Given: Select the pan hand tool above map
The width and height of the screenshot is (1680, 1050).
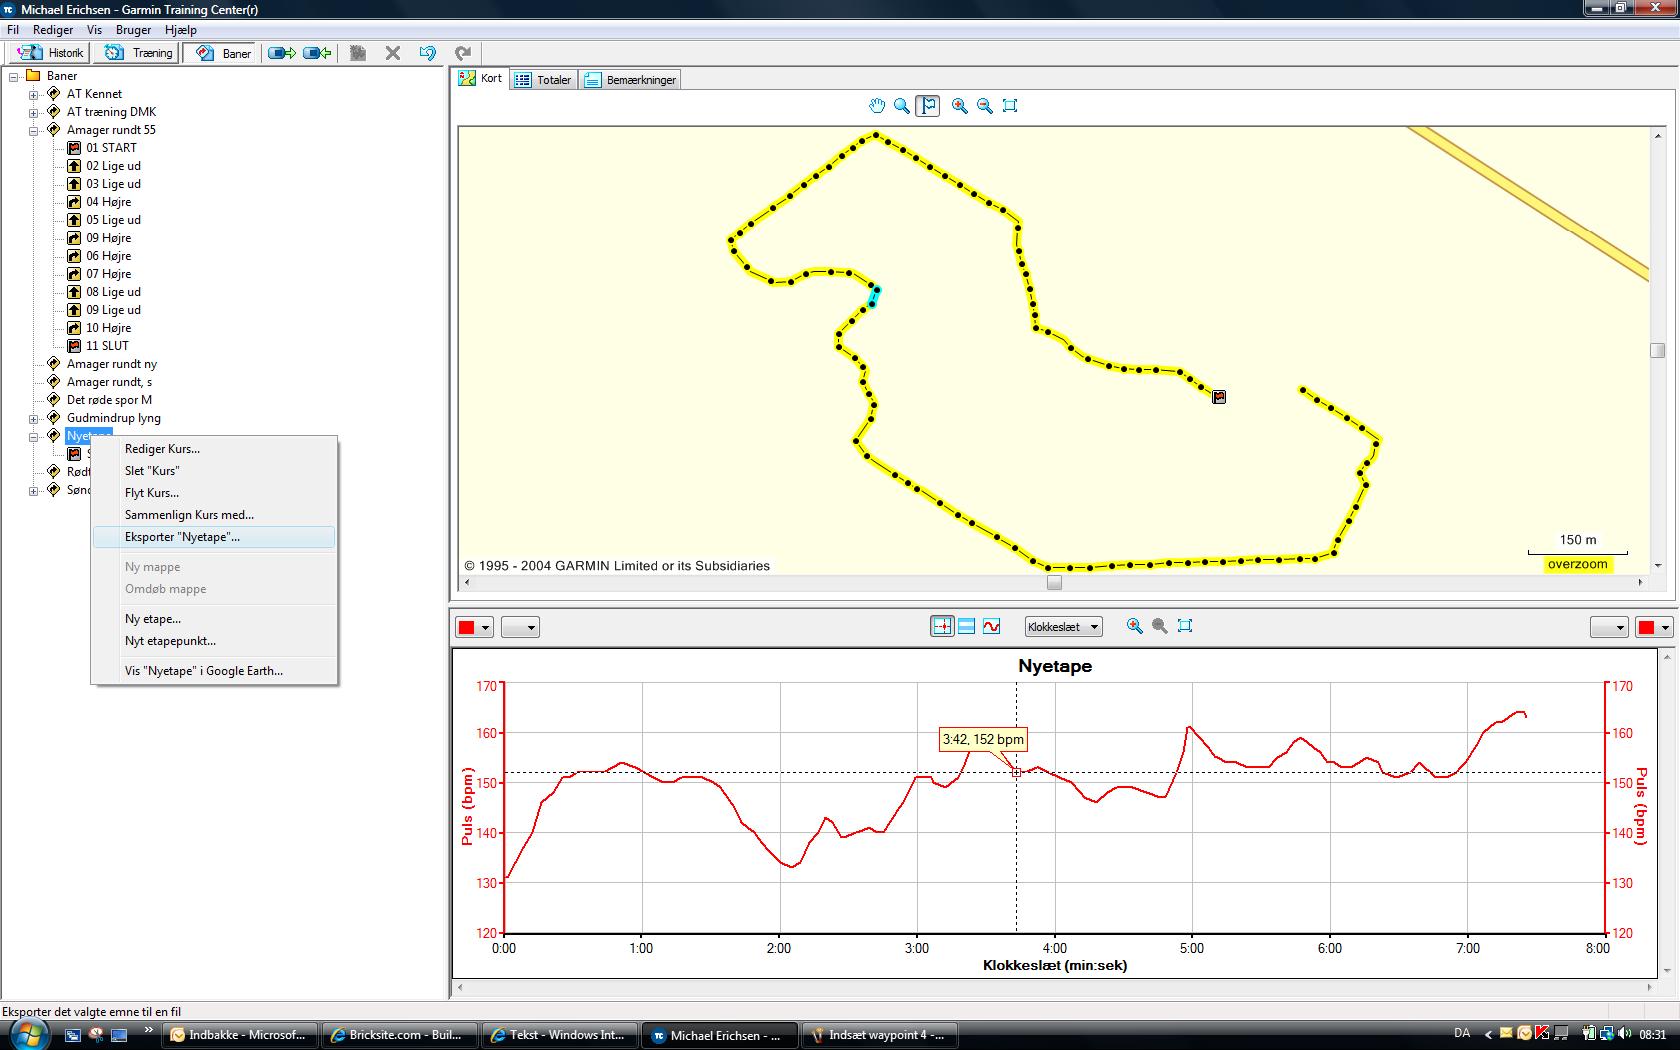Looking at the screenshot, I should coord(877,106).
